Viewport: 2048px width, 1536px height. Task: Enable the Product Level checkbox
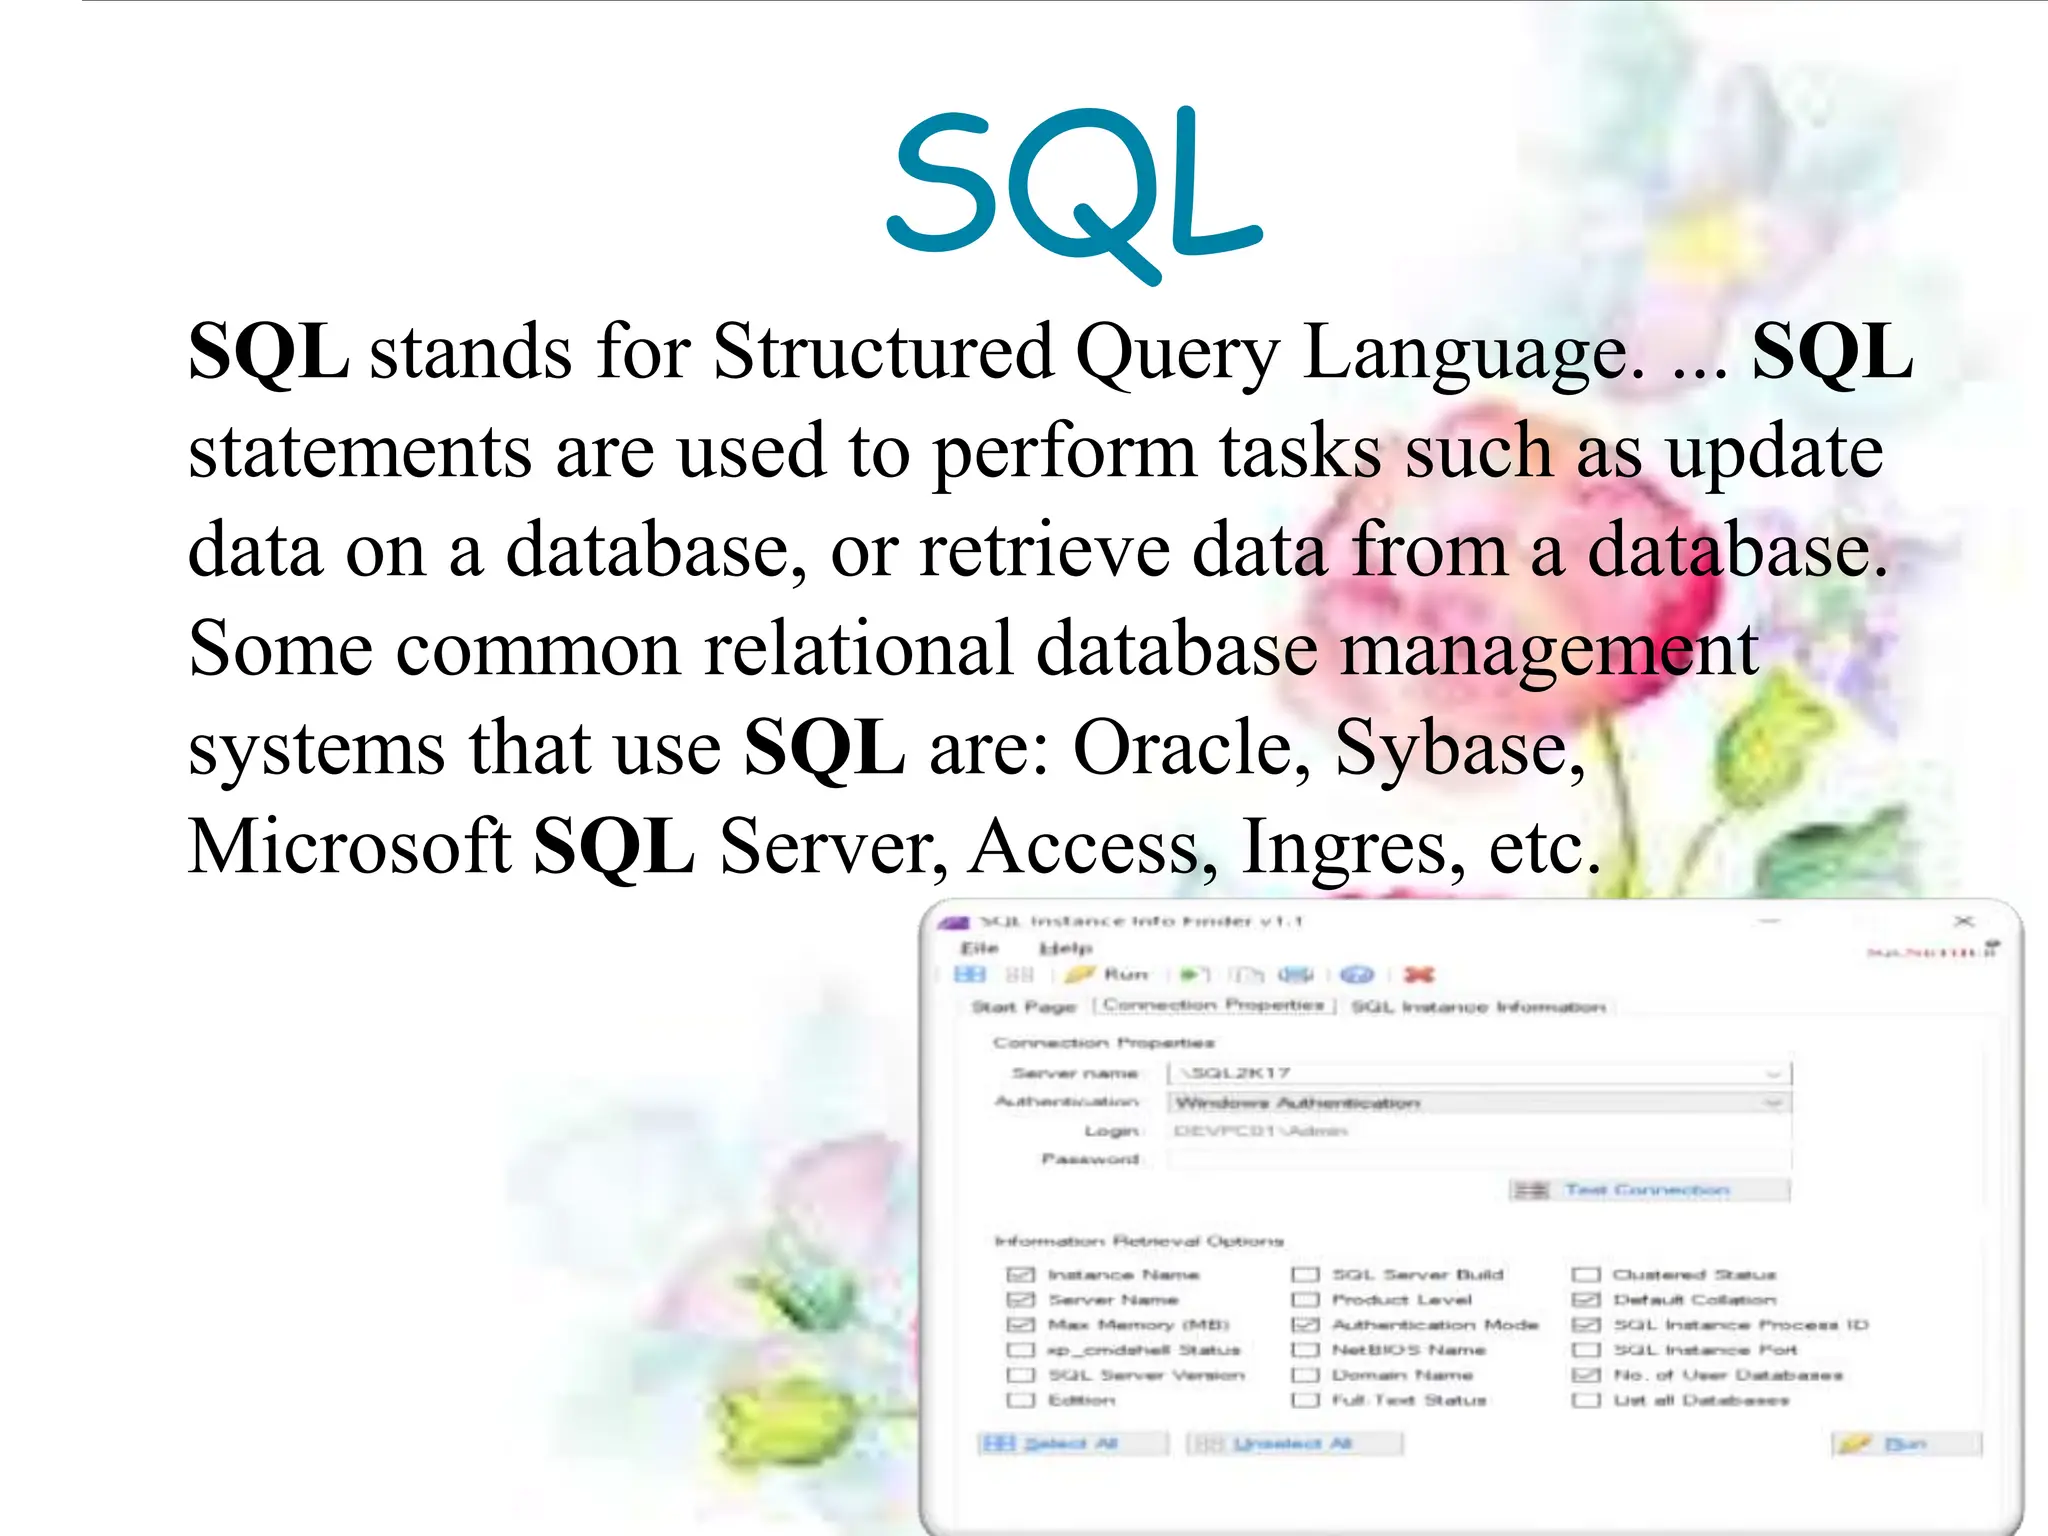coord(1305,1299)
